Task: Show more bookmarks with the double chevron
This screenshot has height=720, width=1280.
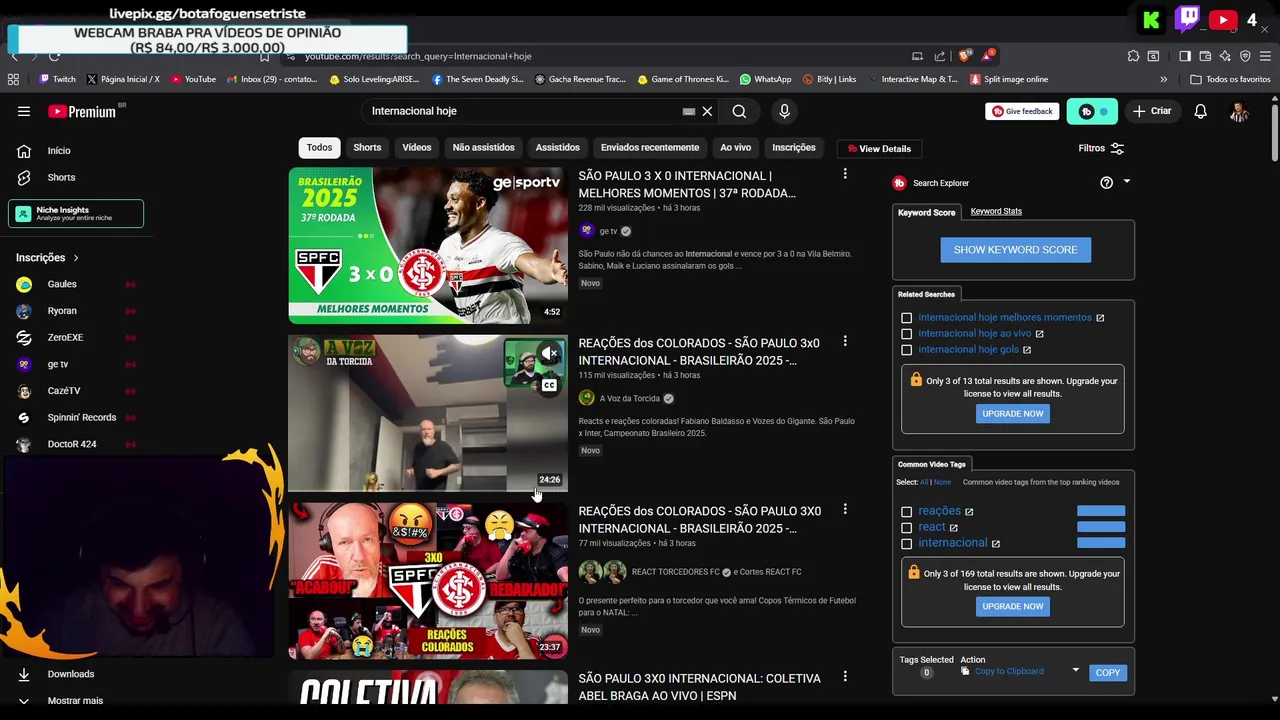Action: 1163,79
